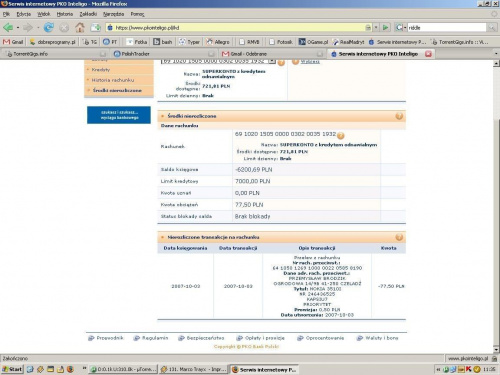Click the taskbar clock showing 11:35
This screenshot has height=375, width=500.
(489, 369)
